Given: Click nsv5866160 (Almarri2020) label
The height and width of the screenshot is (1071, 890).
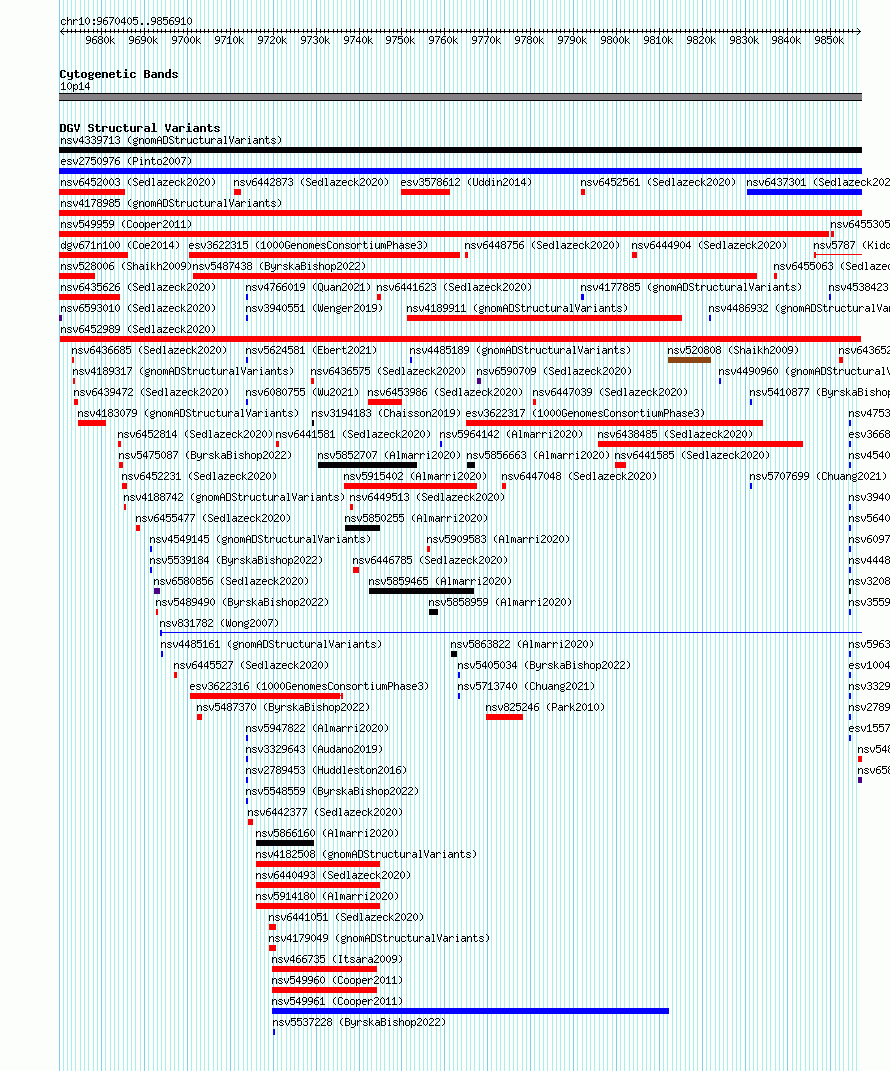Looking at the screenshot, I should [x=327, y=833].
